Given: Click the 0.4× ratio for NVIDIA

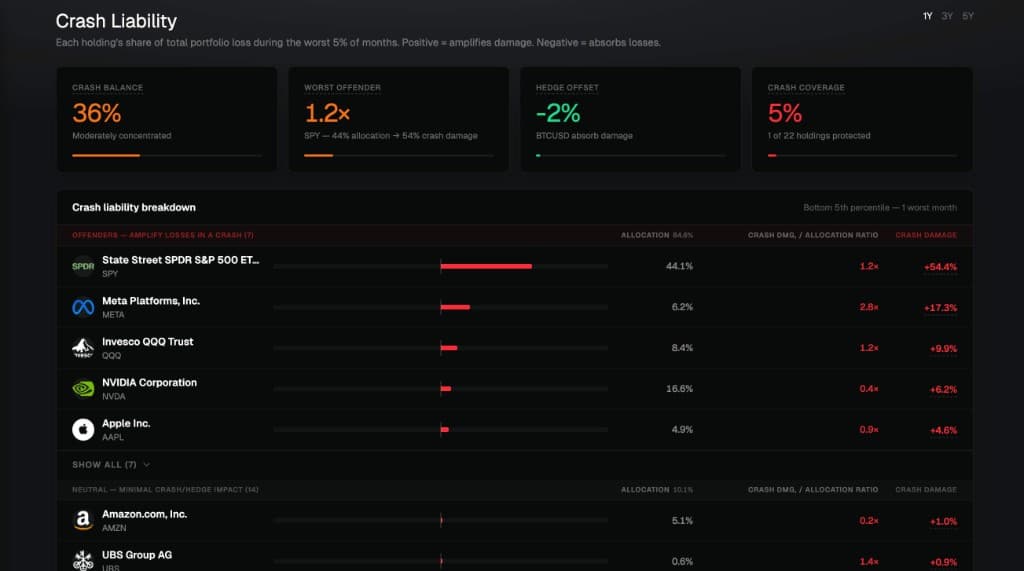Looking at the screenshot, I should point(869,389).
